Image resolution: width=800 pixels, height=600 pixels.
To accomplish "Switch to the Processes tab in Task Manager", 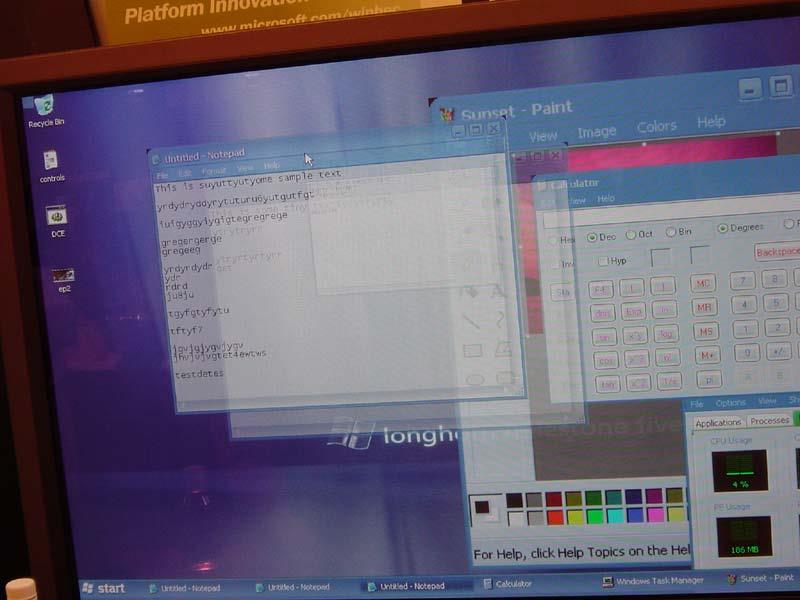I will point(769,420).
